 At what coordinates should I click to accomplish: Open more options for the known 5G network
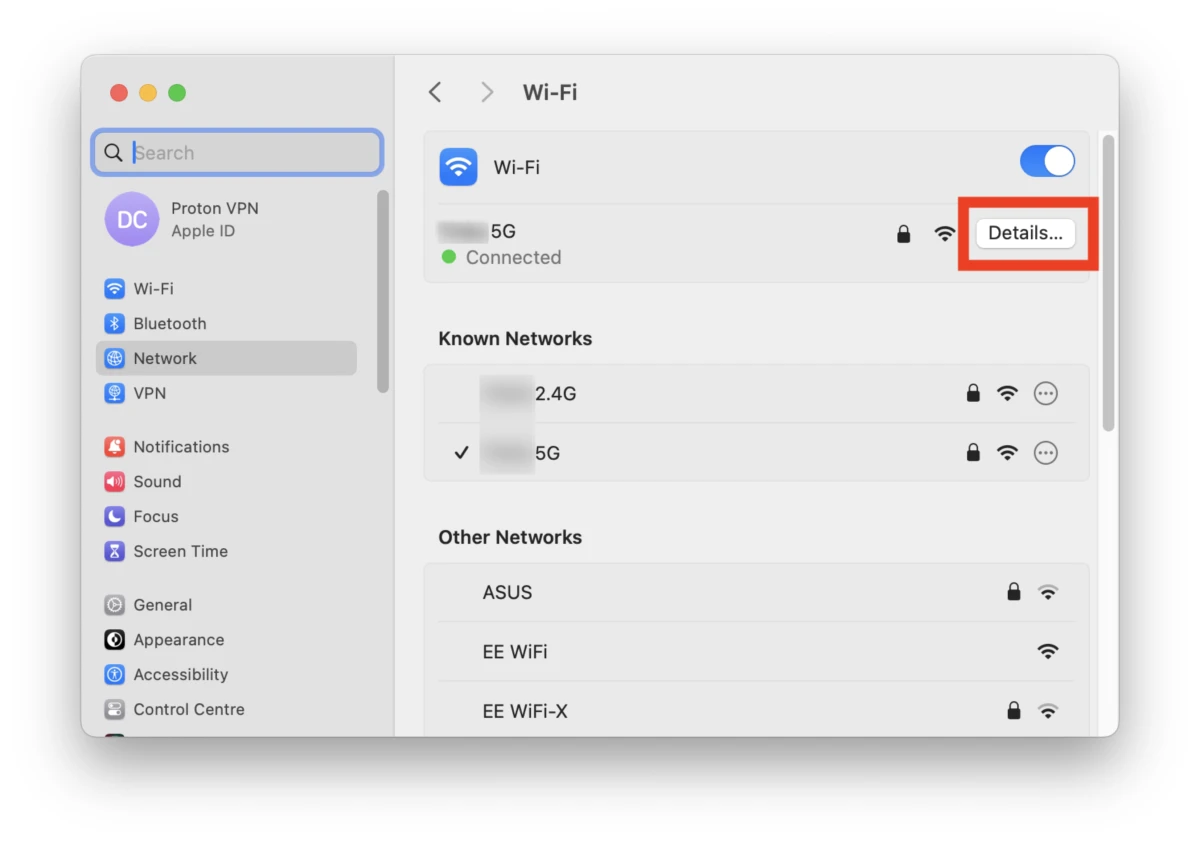(x=1045, y=453)
